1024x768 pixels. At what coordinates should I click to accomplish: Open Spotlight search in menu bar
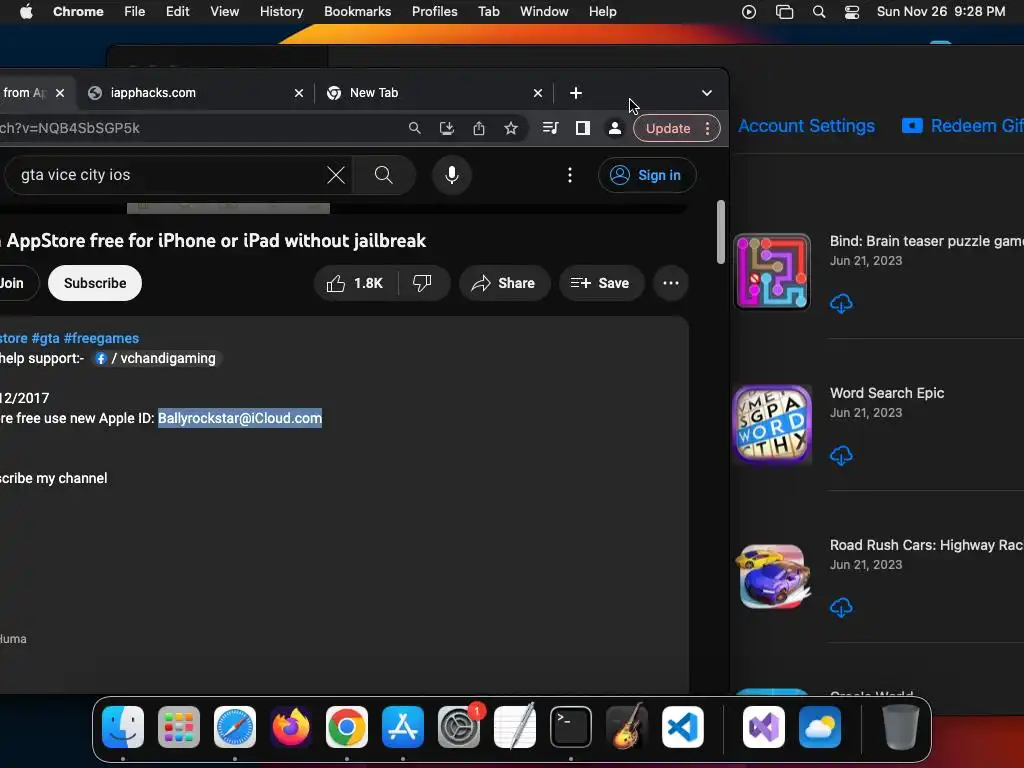pyautogui.click(x=819, y=12)
